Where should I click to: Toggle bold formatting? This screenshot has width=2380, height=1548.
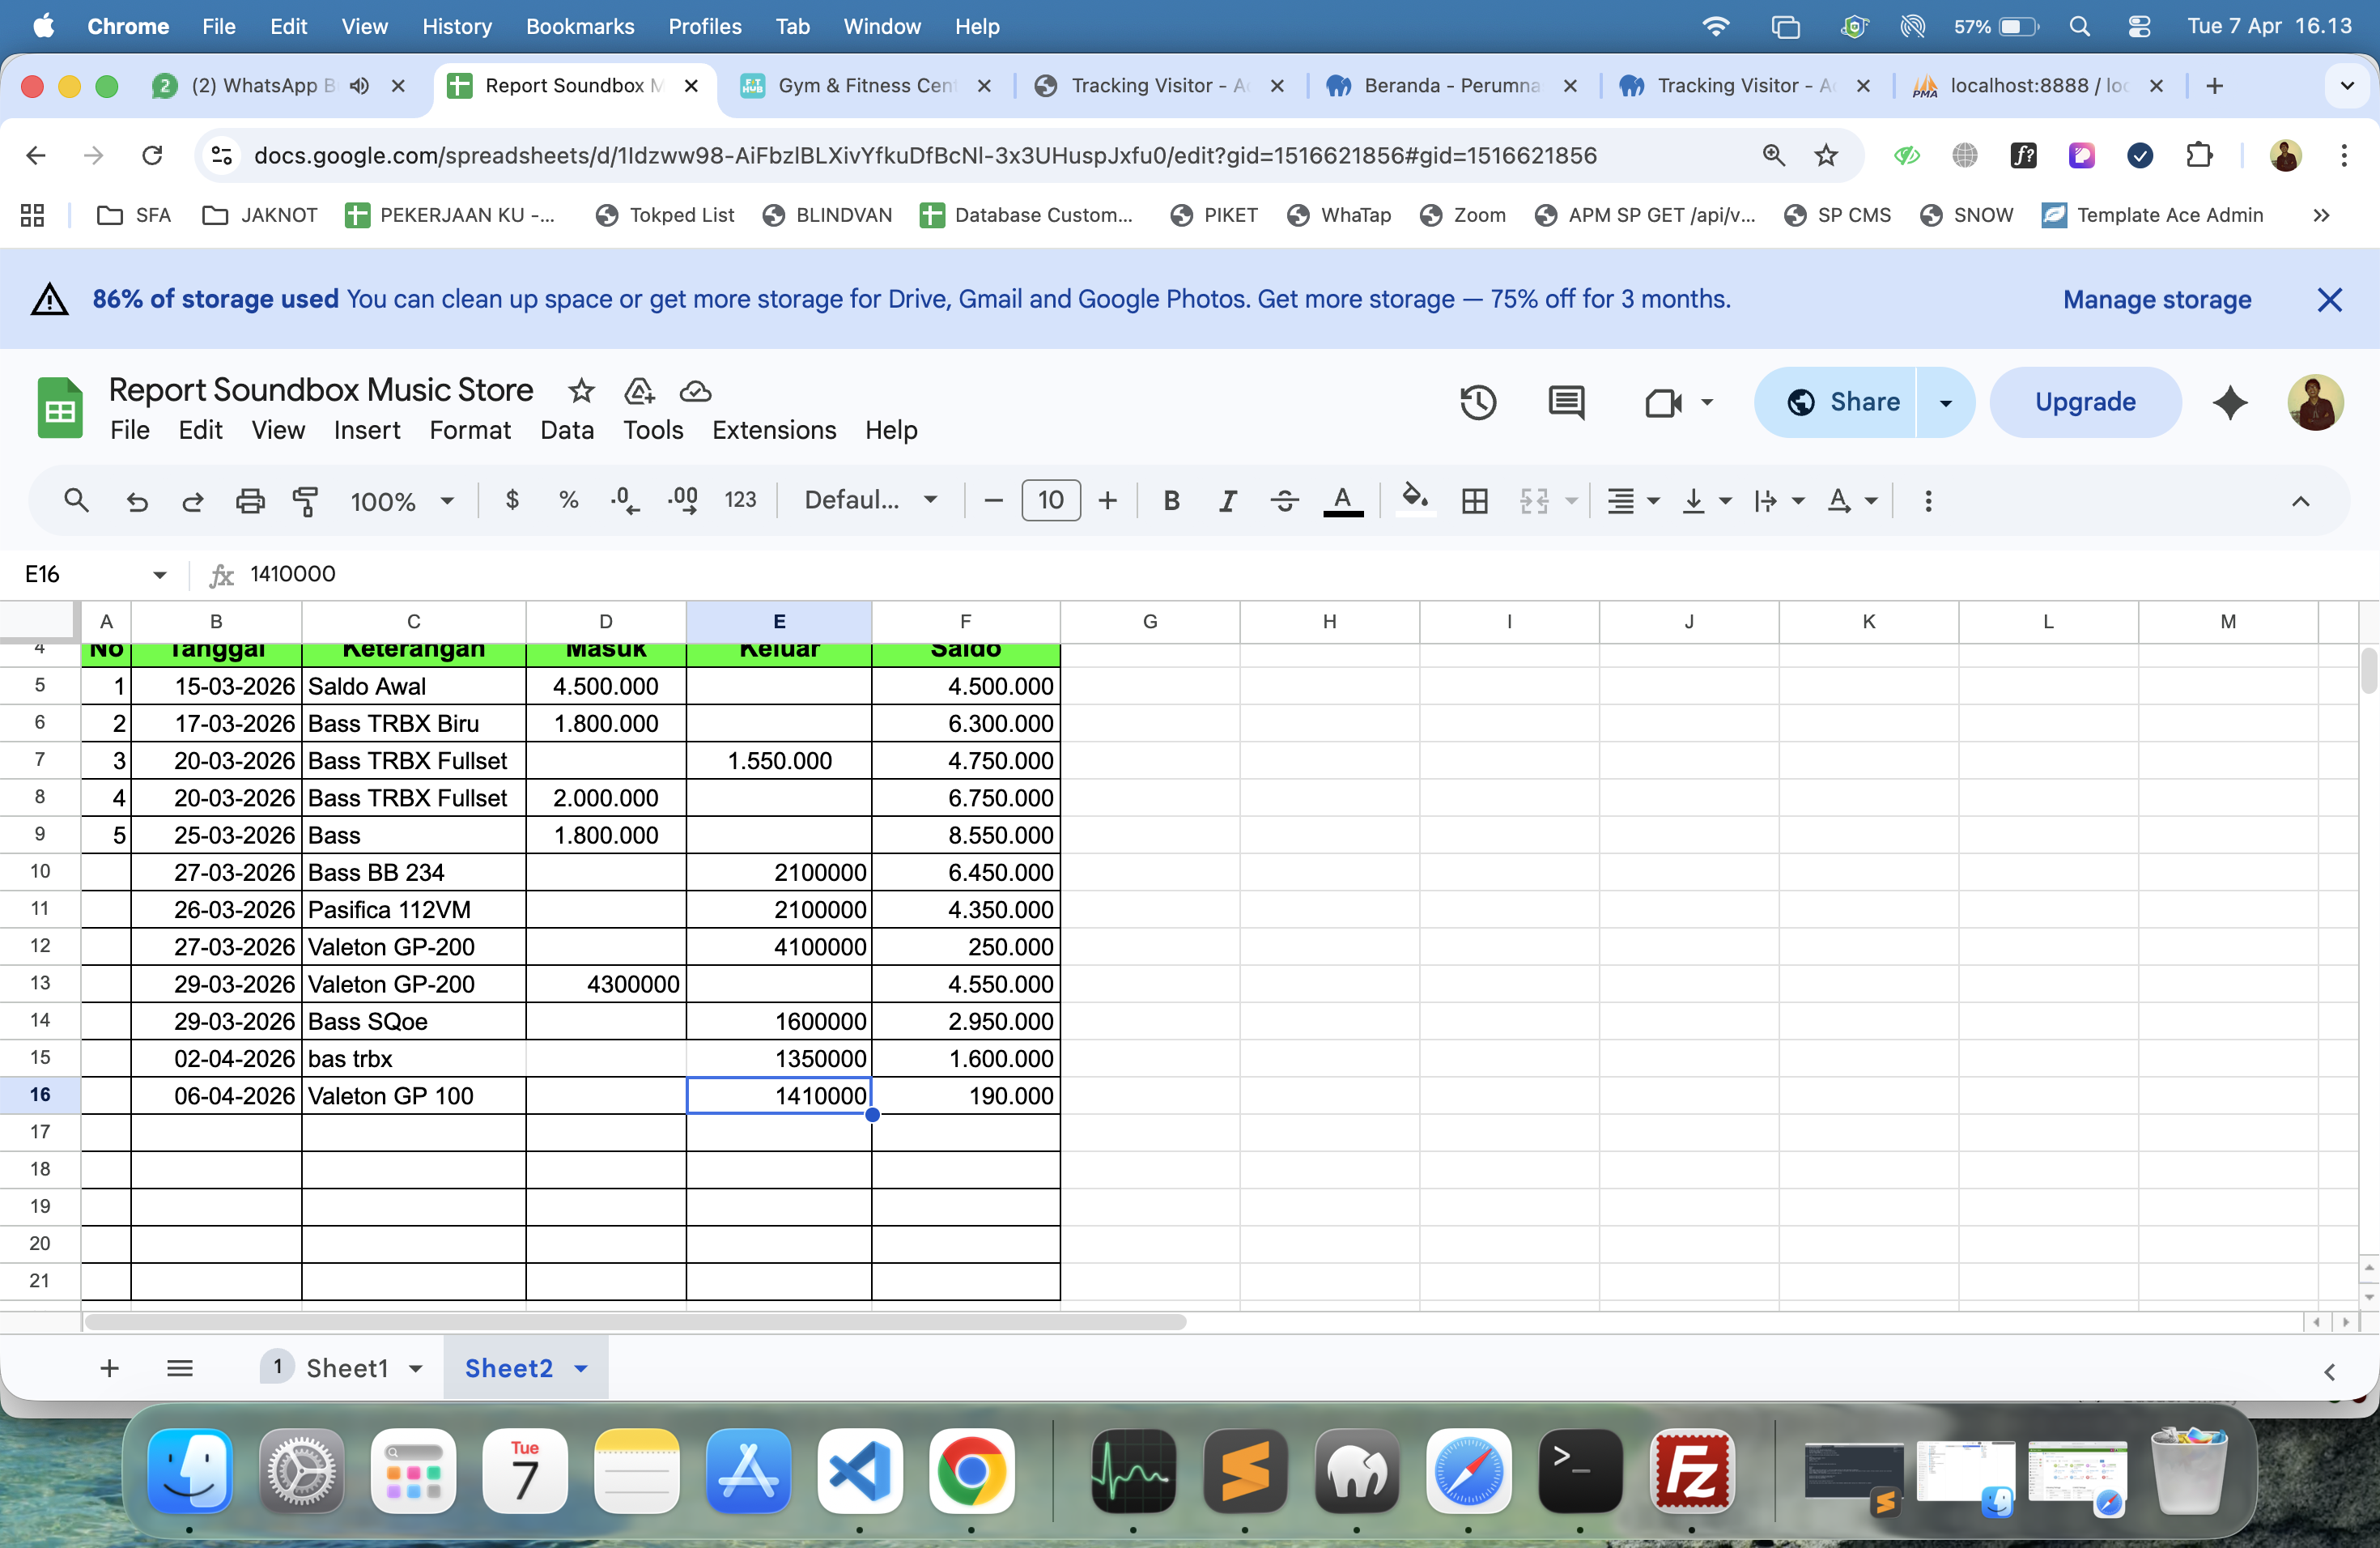pyautogui.click(x=1171, y=500)
